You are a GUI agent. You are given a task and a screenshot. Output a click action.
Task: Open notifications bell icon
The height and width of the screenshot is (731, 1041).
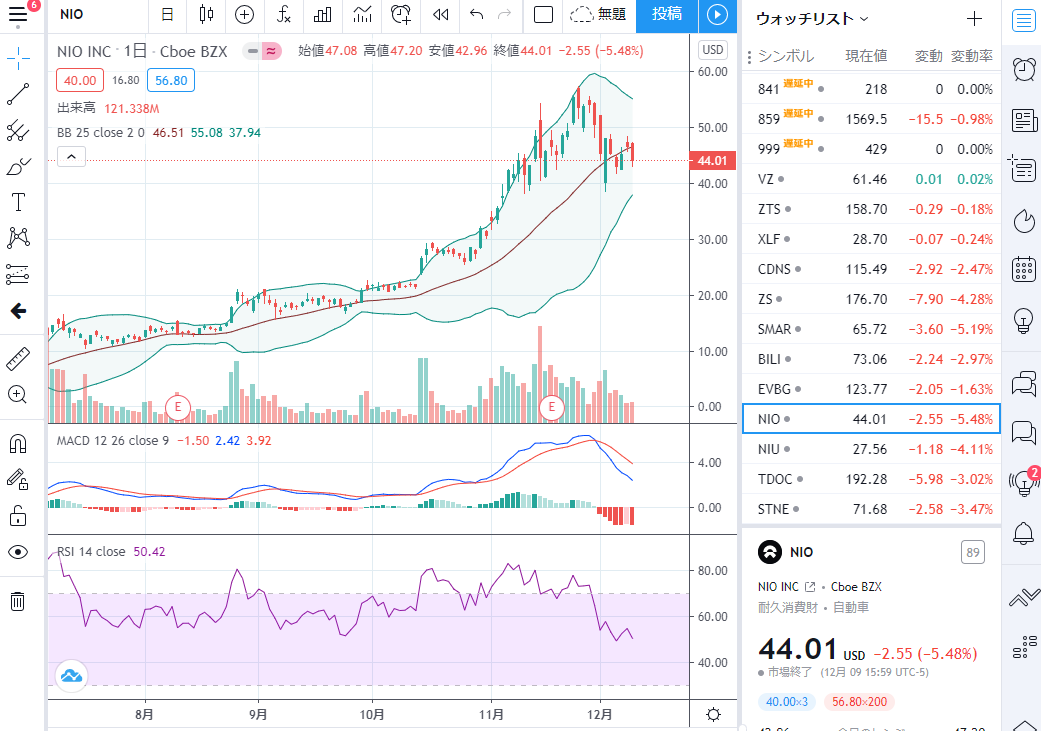click(x=1023, y=532)
